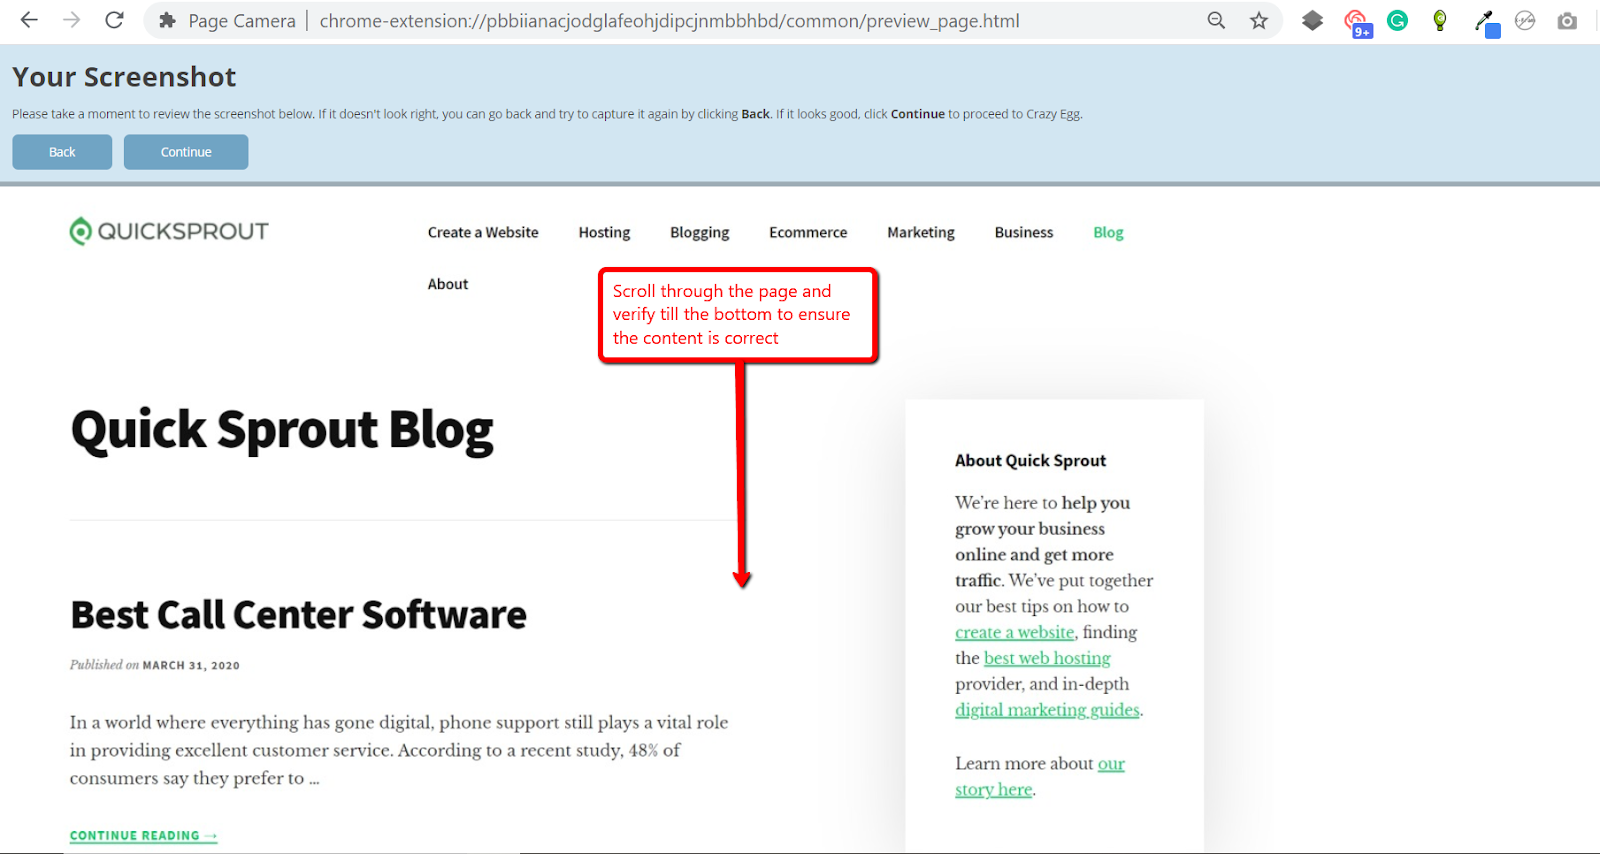
Task: Click the 'Your Screenshot' heading
Action: click(x=124, y=77)
